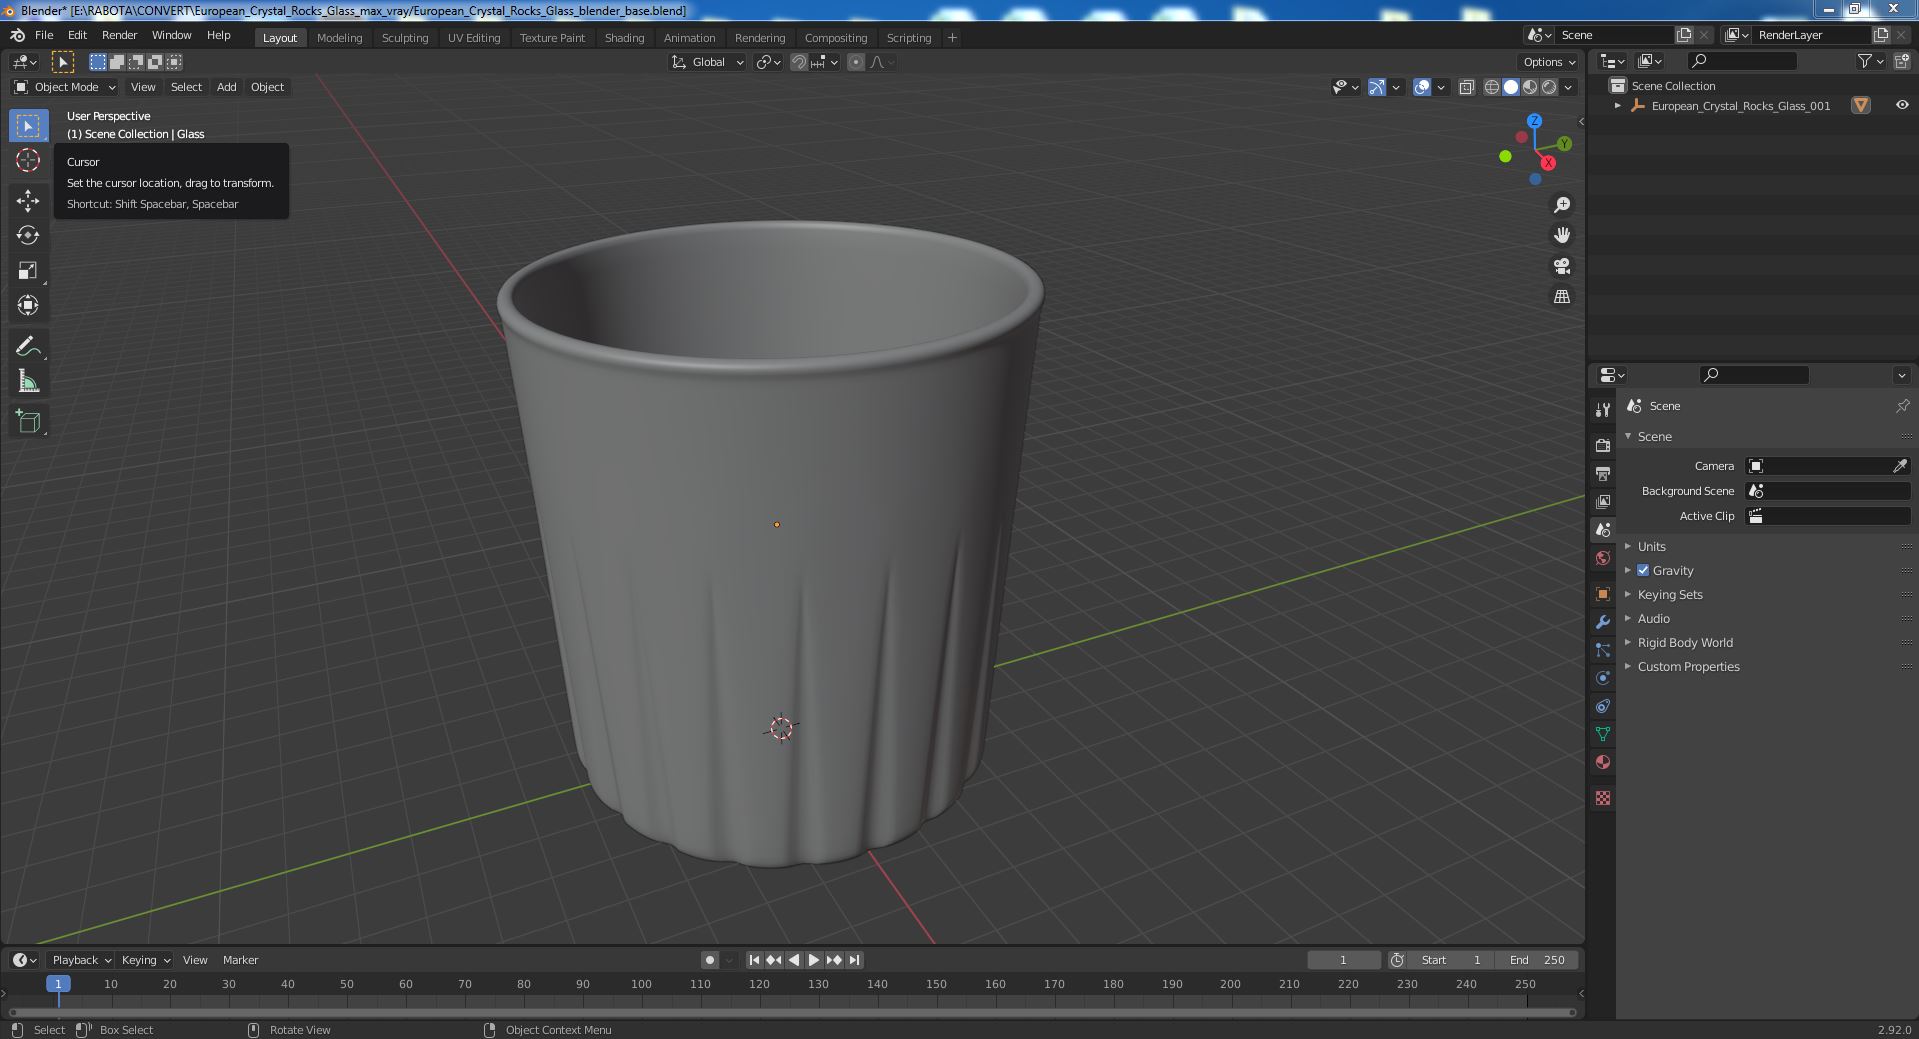The image size is (1919, 1039).
Task: Open the Render menu
Action: click(119, 35)
